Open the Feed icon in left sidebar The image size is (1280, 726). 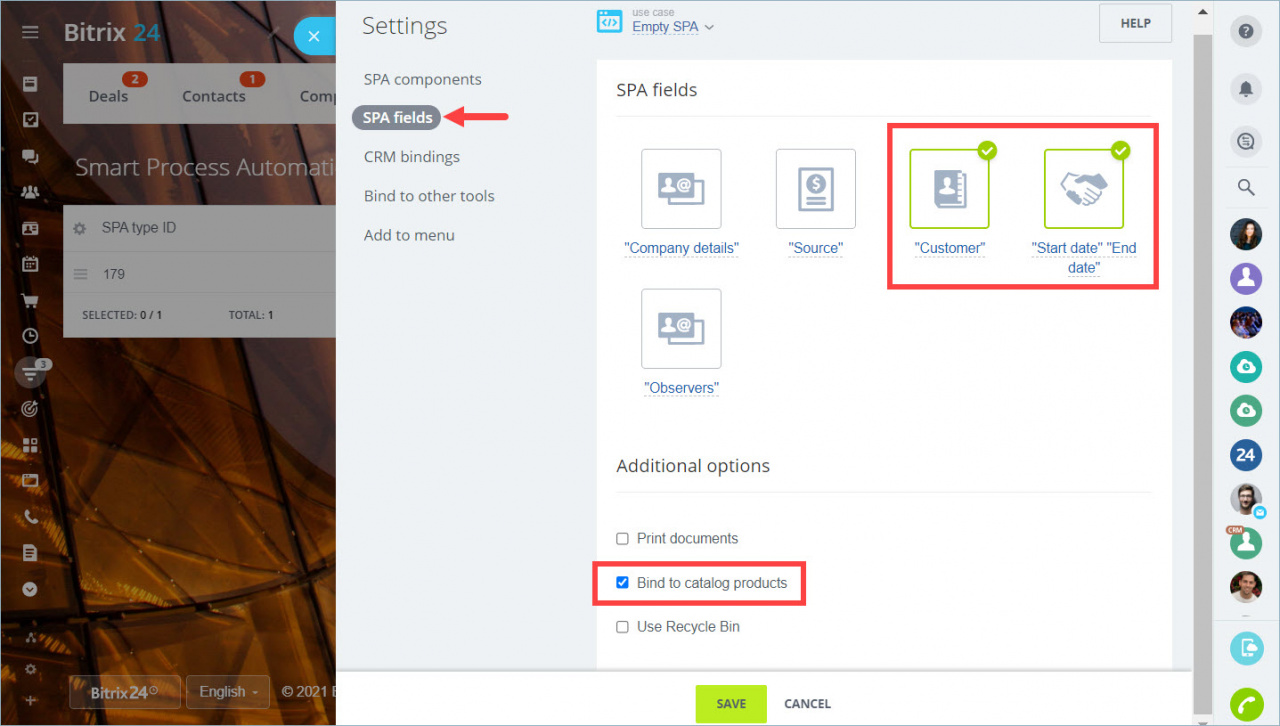(30, 84)
